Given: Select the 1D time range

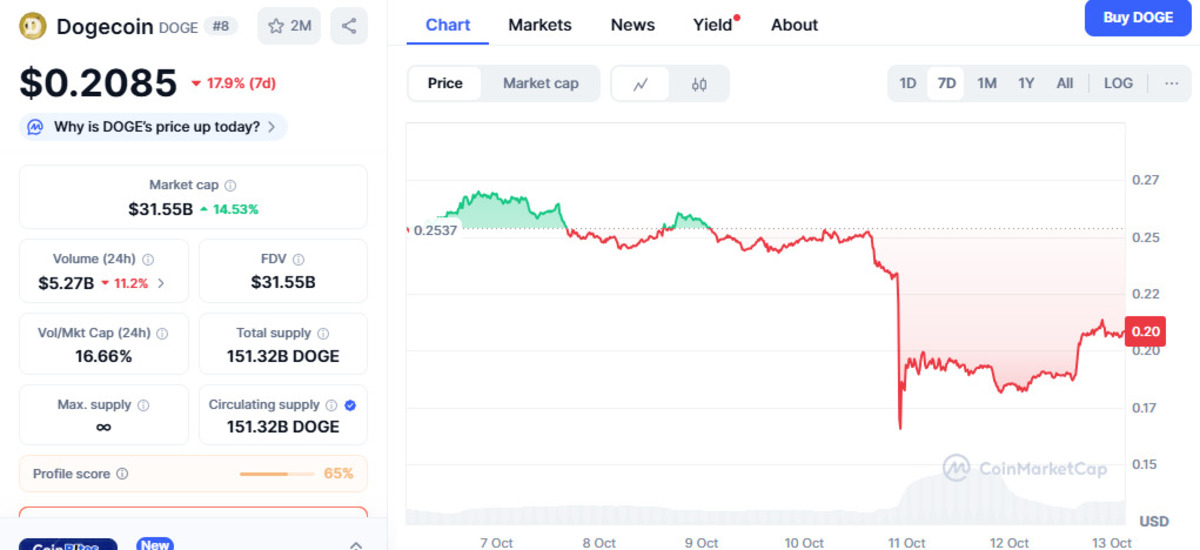Looking at the screenshot, I should tap(907, 83).
